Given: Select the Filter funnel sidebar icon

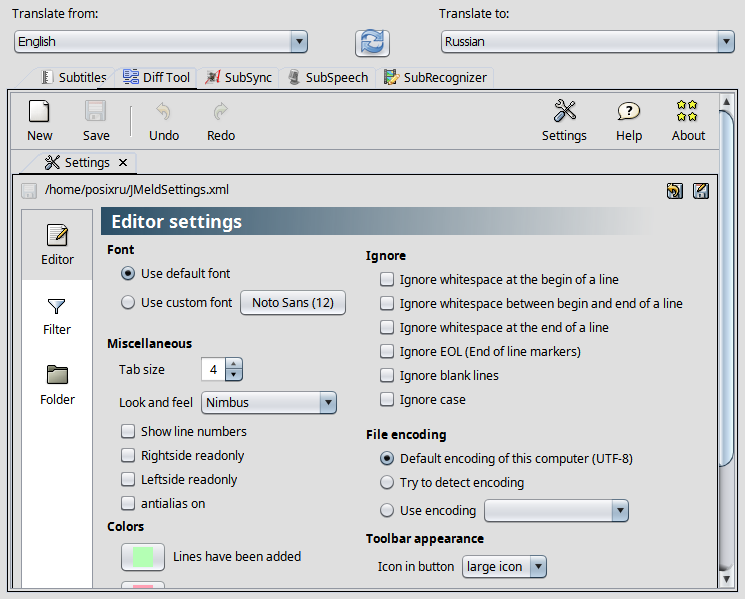Looking at the screenshot, I should [x=56, y=306].
